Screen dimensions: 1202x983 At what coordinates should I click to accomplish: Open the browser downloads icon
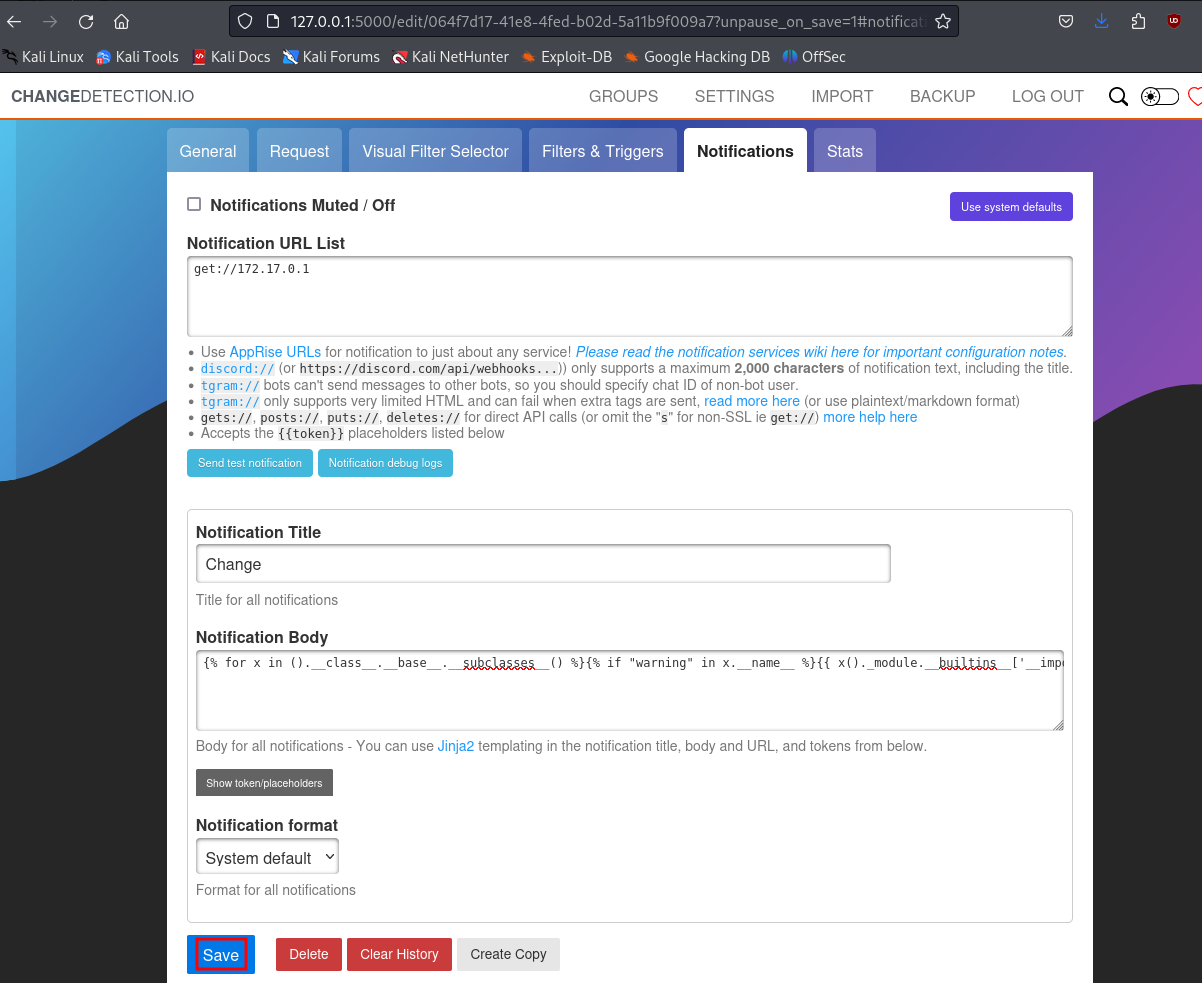(1101, 21)
